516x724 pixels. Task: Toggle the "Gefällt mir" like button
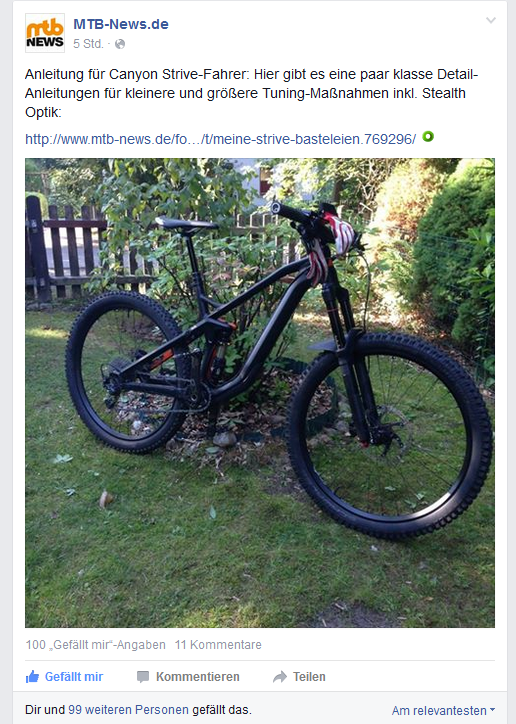65,677
